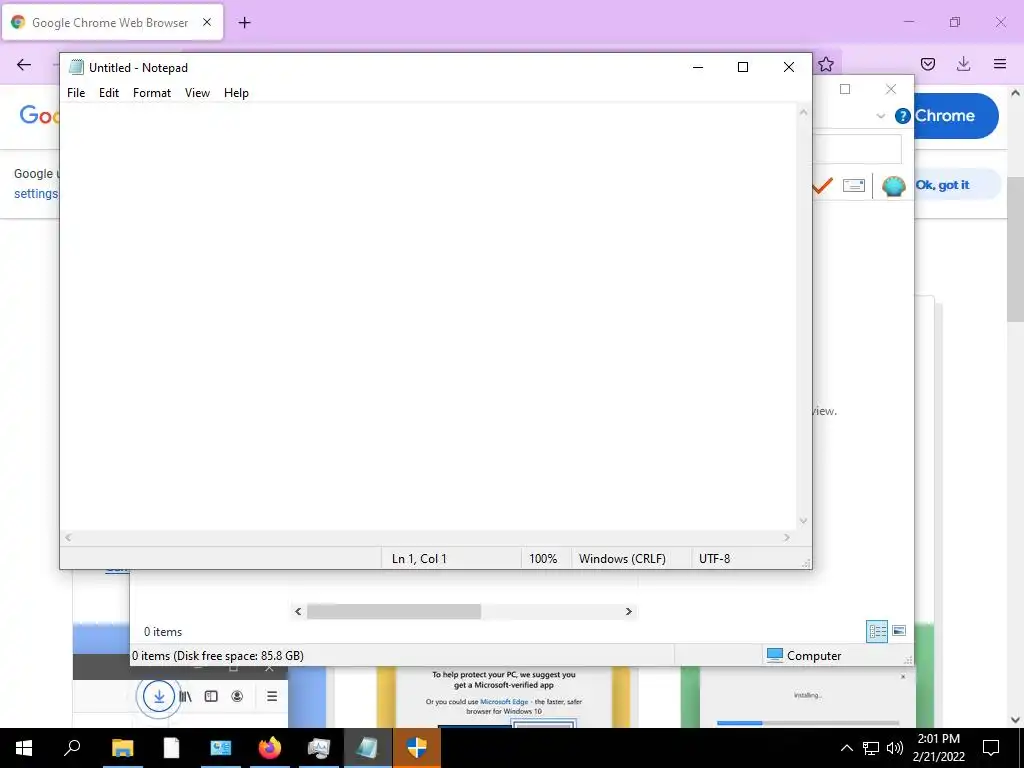Click the Explorer horizontal scrollbar thumb
The width and height of the screenshot is (1024, 768).
click(394, 612)
